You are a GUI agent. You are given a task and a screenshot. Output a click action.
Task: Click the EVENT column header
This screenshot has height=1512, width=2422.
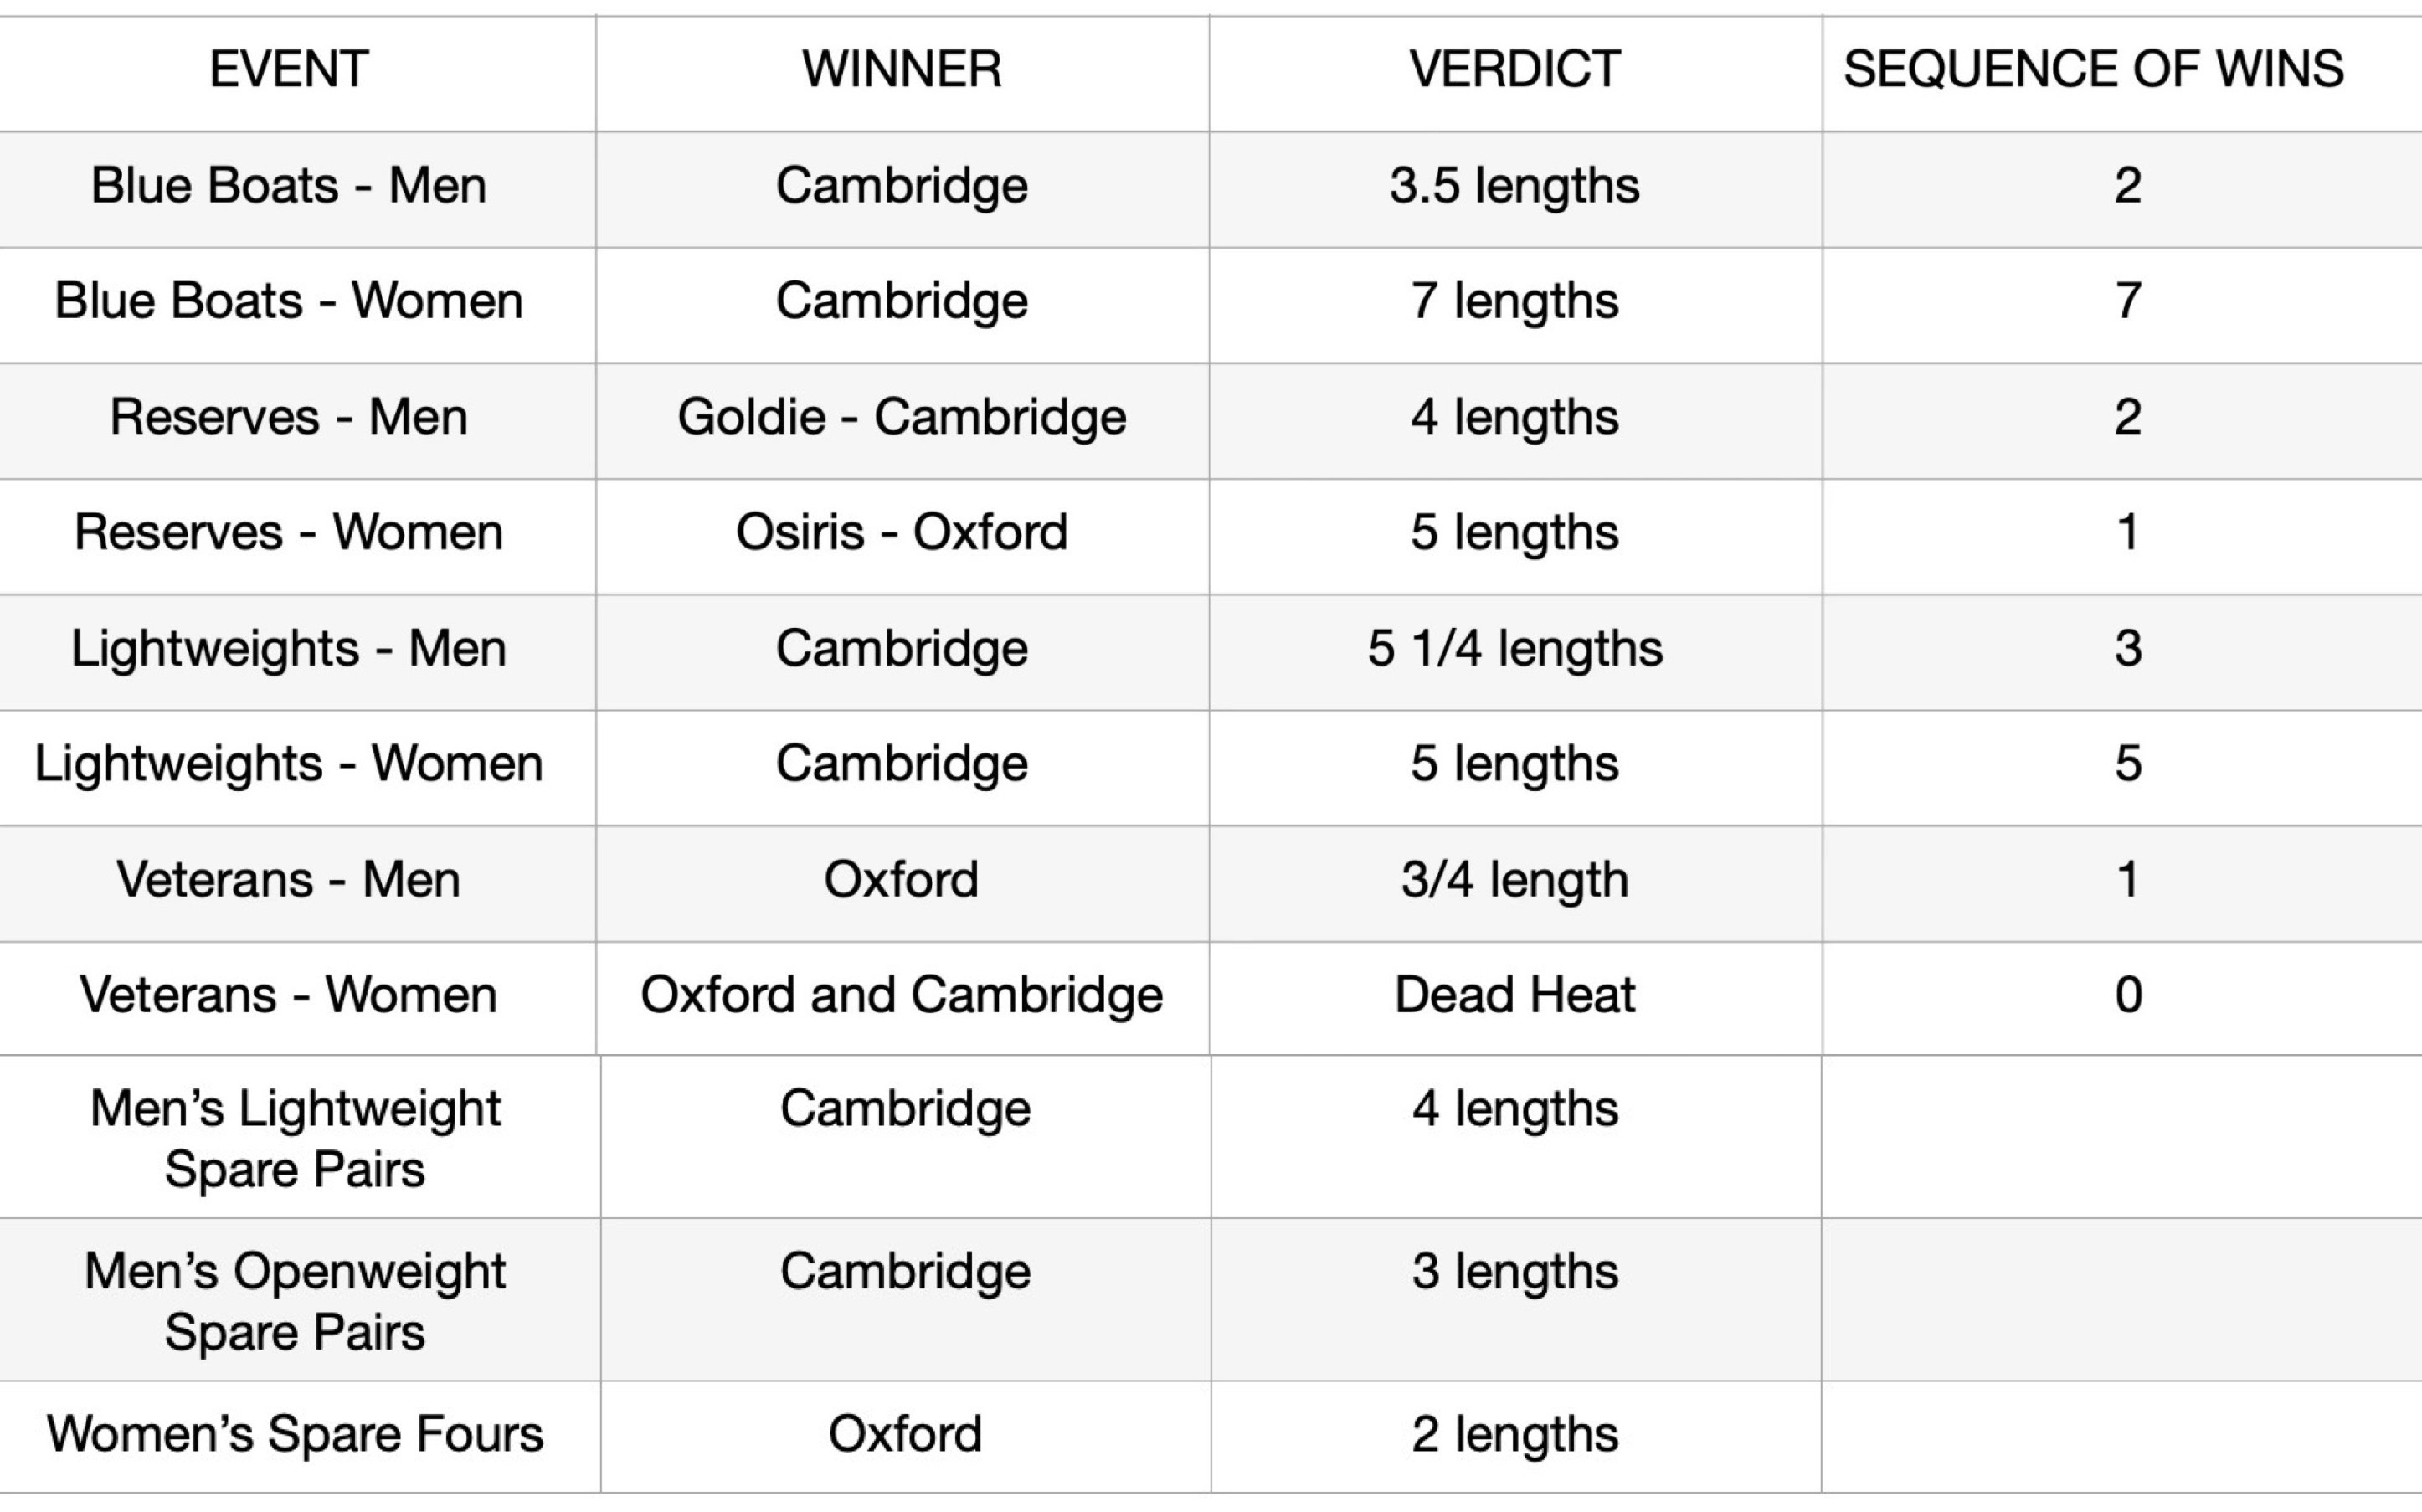click(x=289, y=69)
